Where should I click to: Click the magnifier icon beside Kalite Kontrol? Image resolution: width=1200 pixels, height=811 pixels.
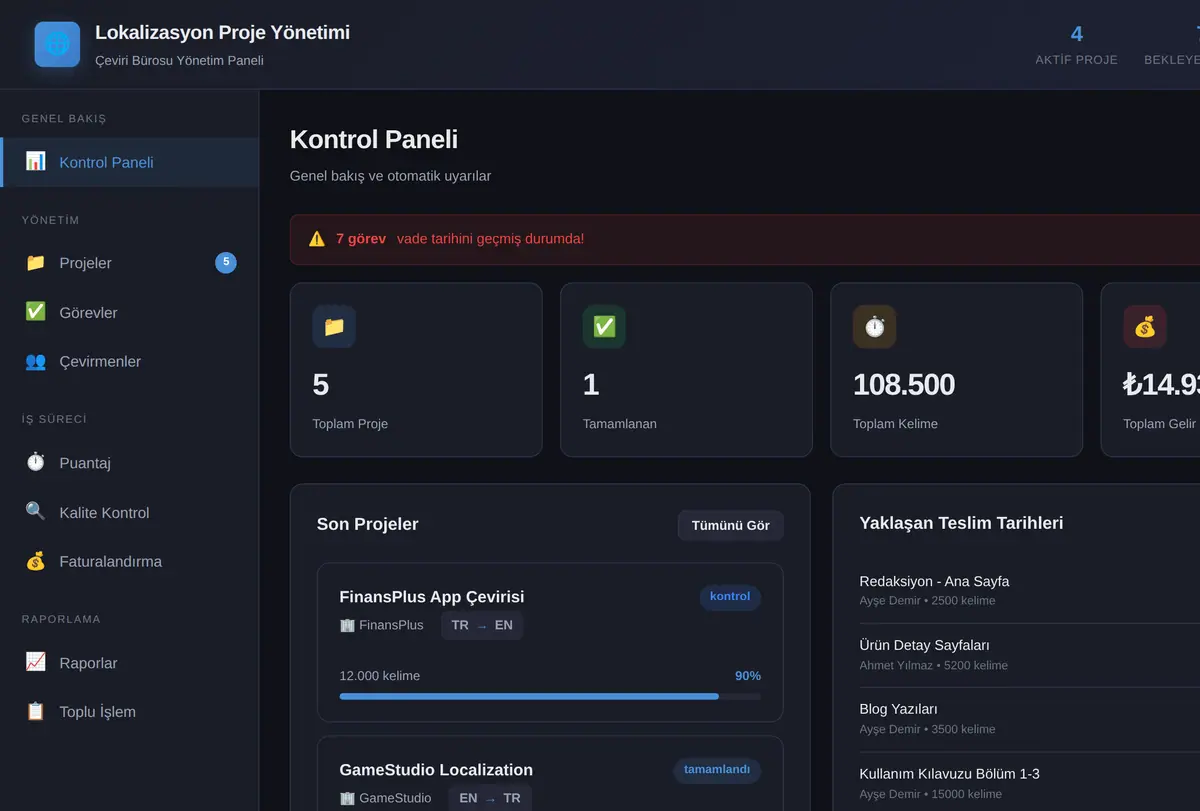coord(35,511)
